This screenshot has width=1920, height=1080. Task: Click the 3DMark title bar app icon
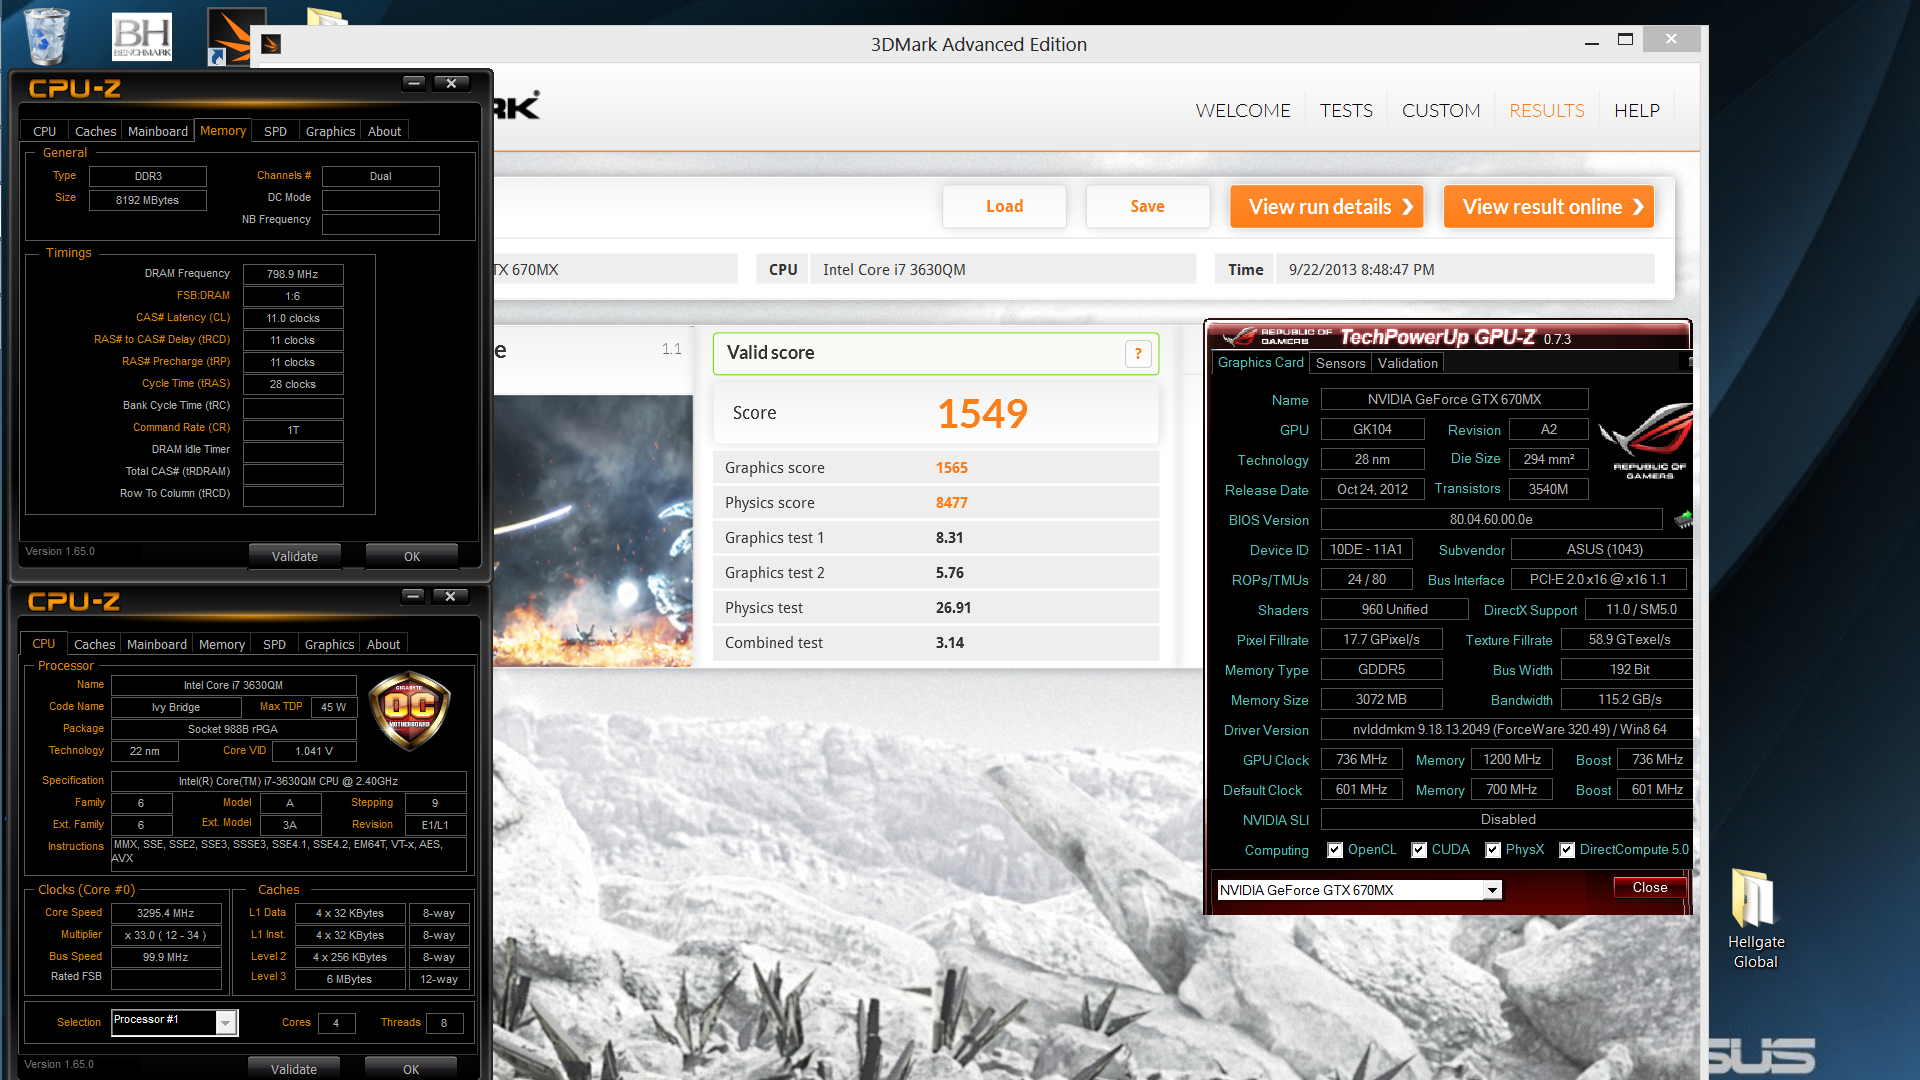271,44
